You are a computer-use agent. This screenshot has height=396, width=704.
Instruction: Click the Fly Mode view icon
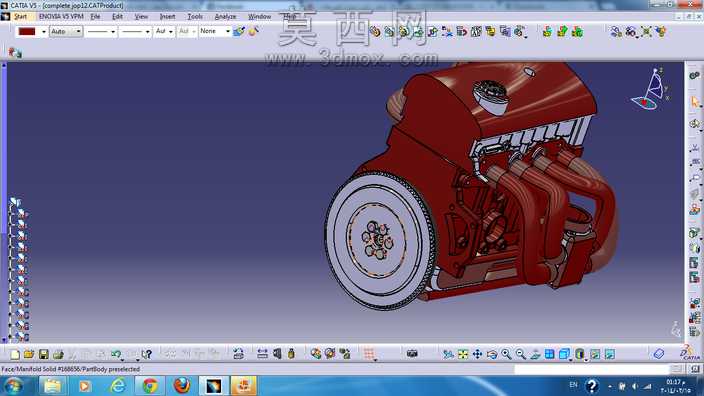448,354
